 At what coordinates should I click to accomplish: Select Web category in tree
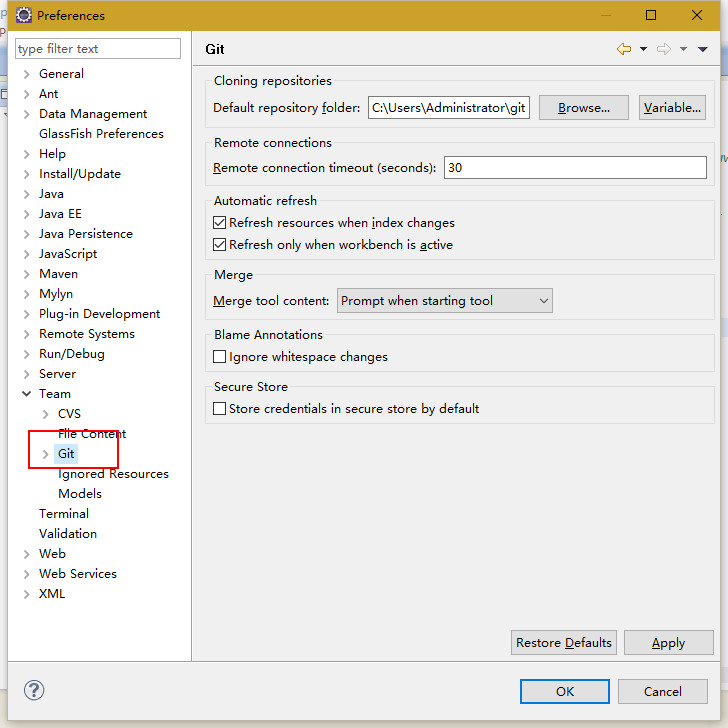(x=52, y=553)
